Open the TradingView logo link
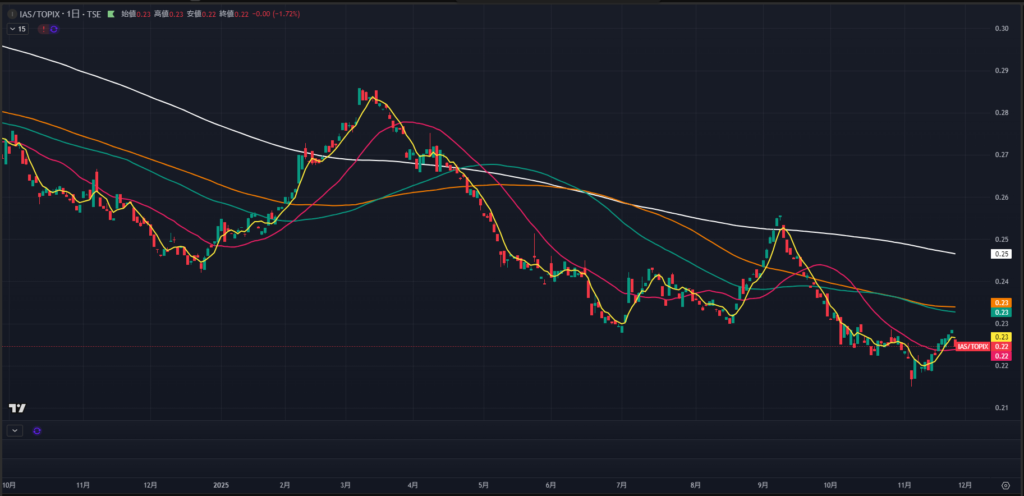The height and width of the screenshot is (496, 1024). (16, 408)
